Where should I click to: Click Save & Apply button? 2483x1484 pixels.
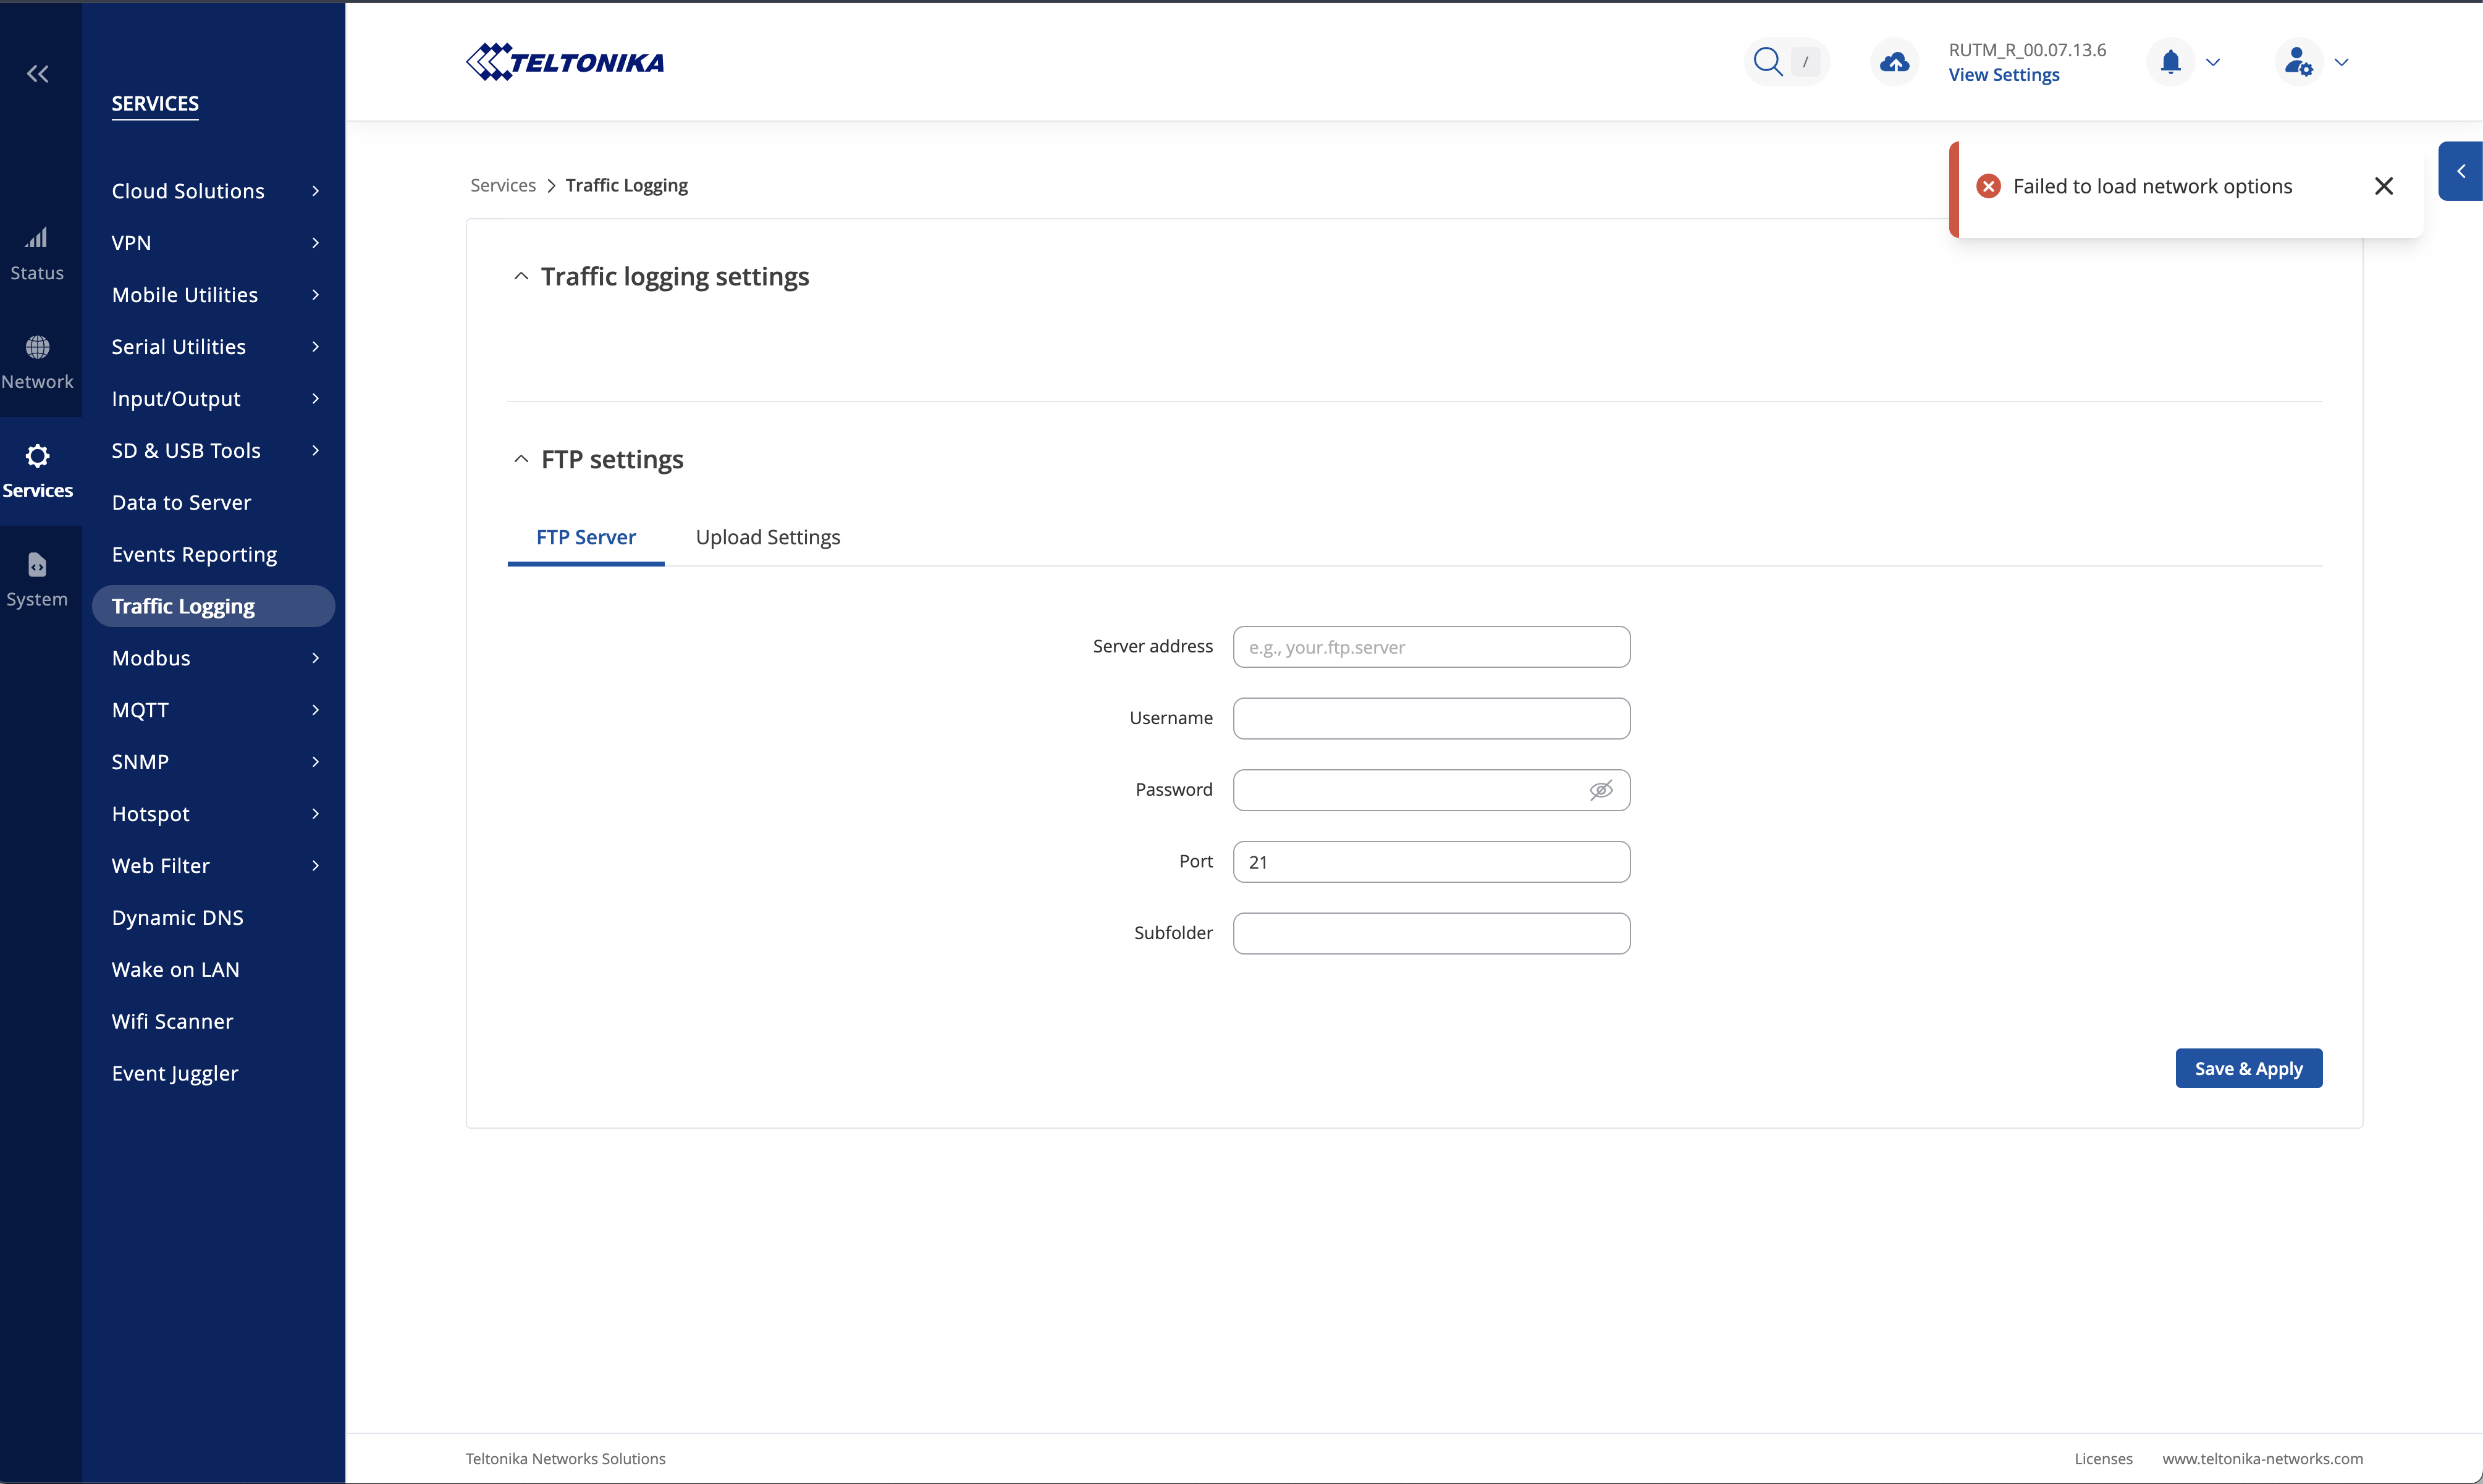coord(2249,1069)
